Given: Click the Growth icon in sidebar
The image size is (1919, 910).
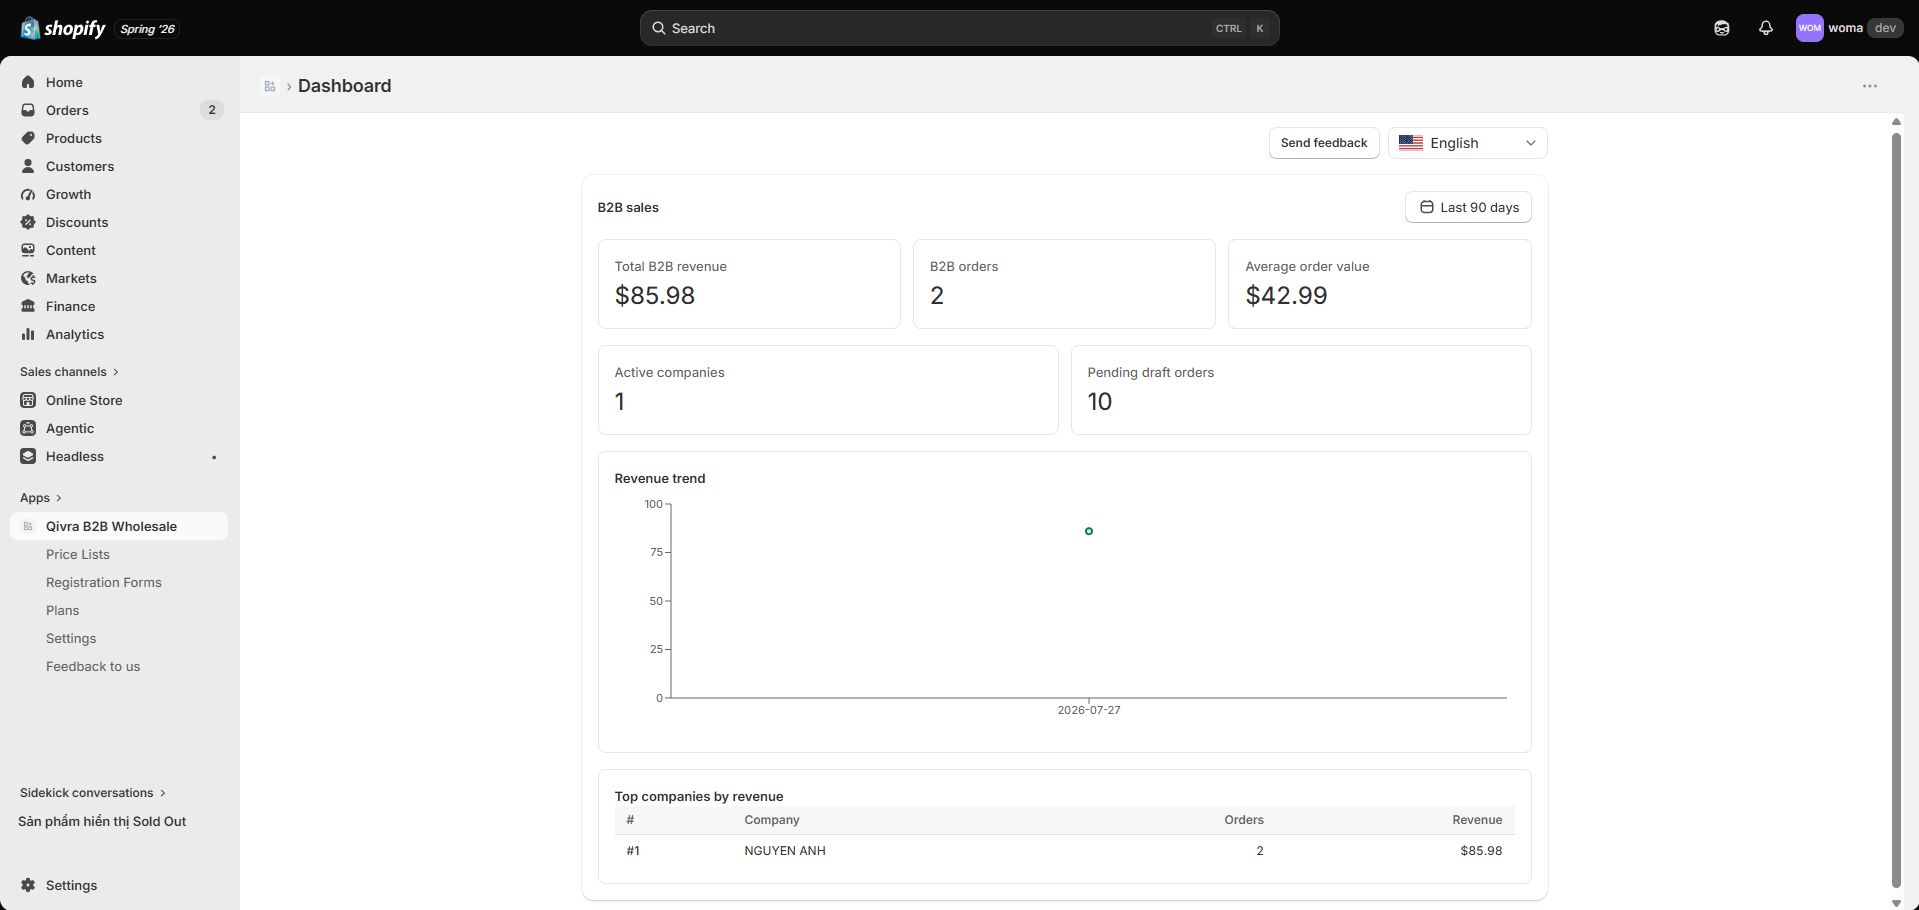Looking at the screenshot, I should point(28,194).
